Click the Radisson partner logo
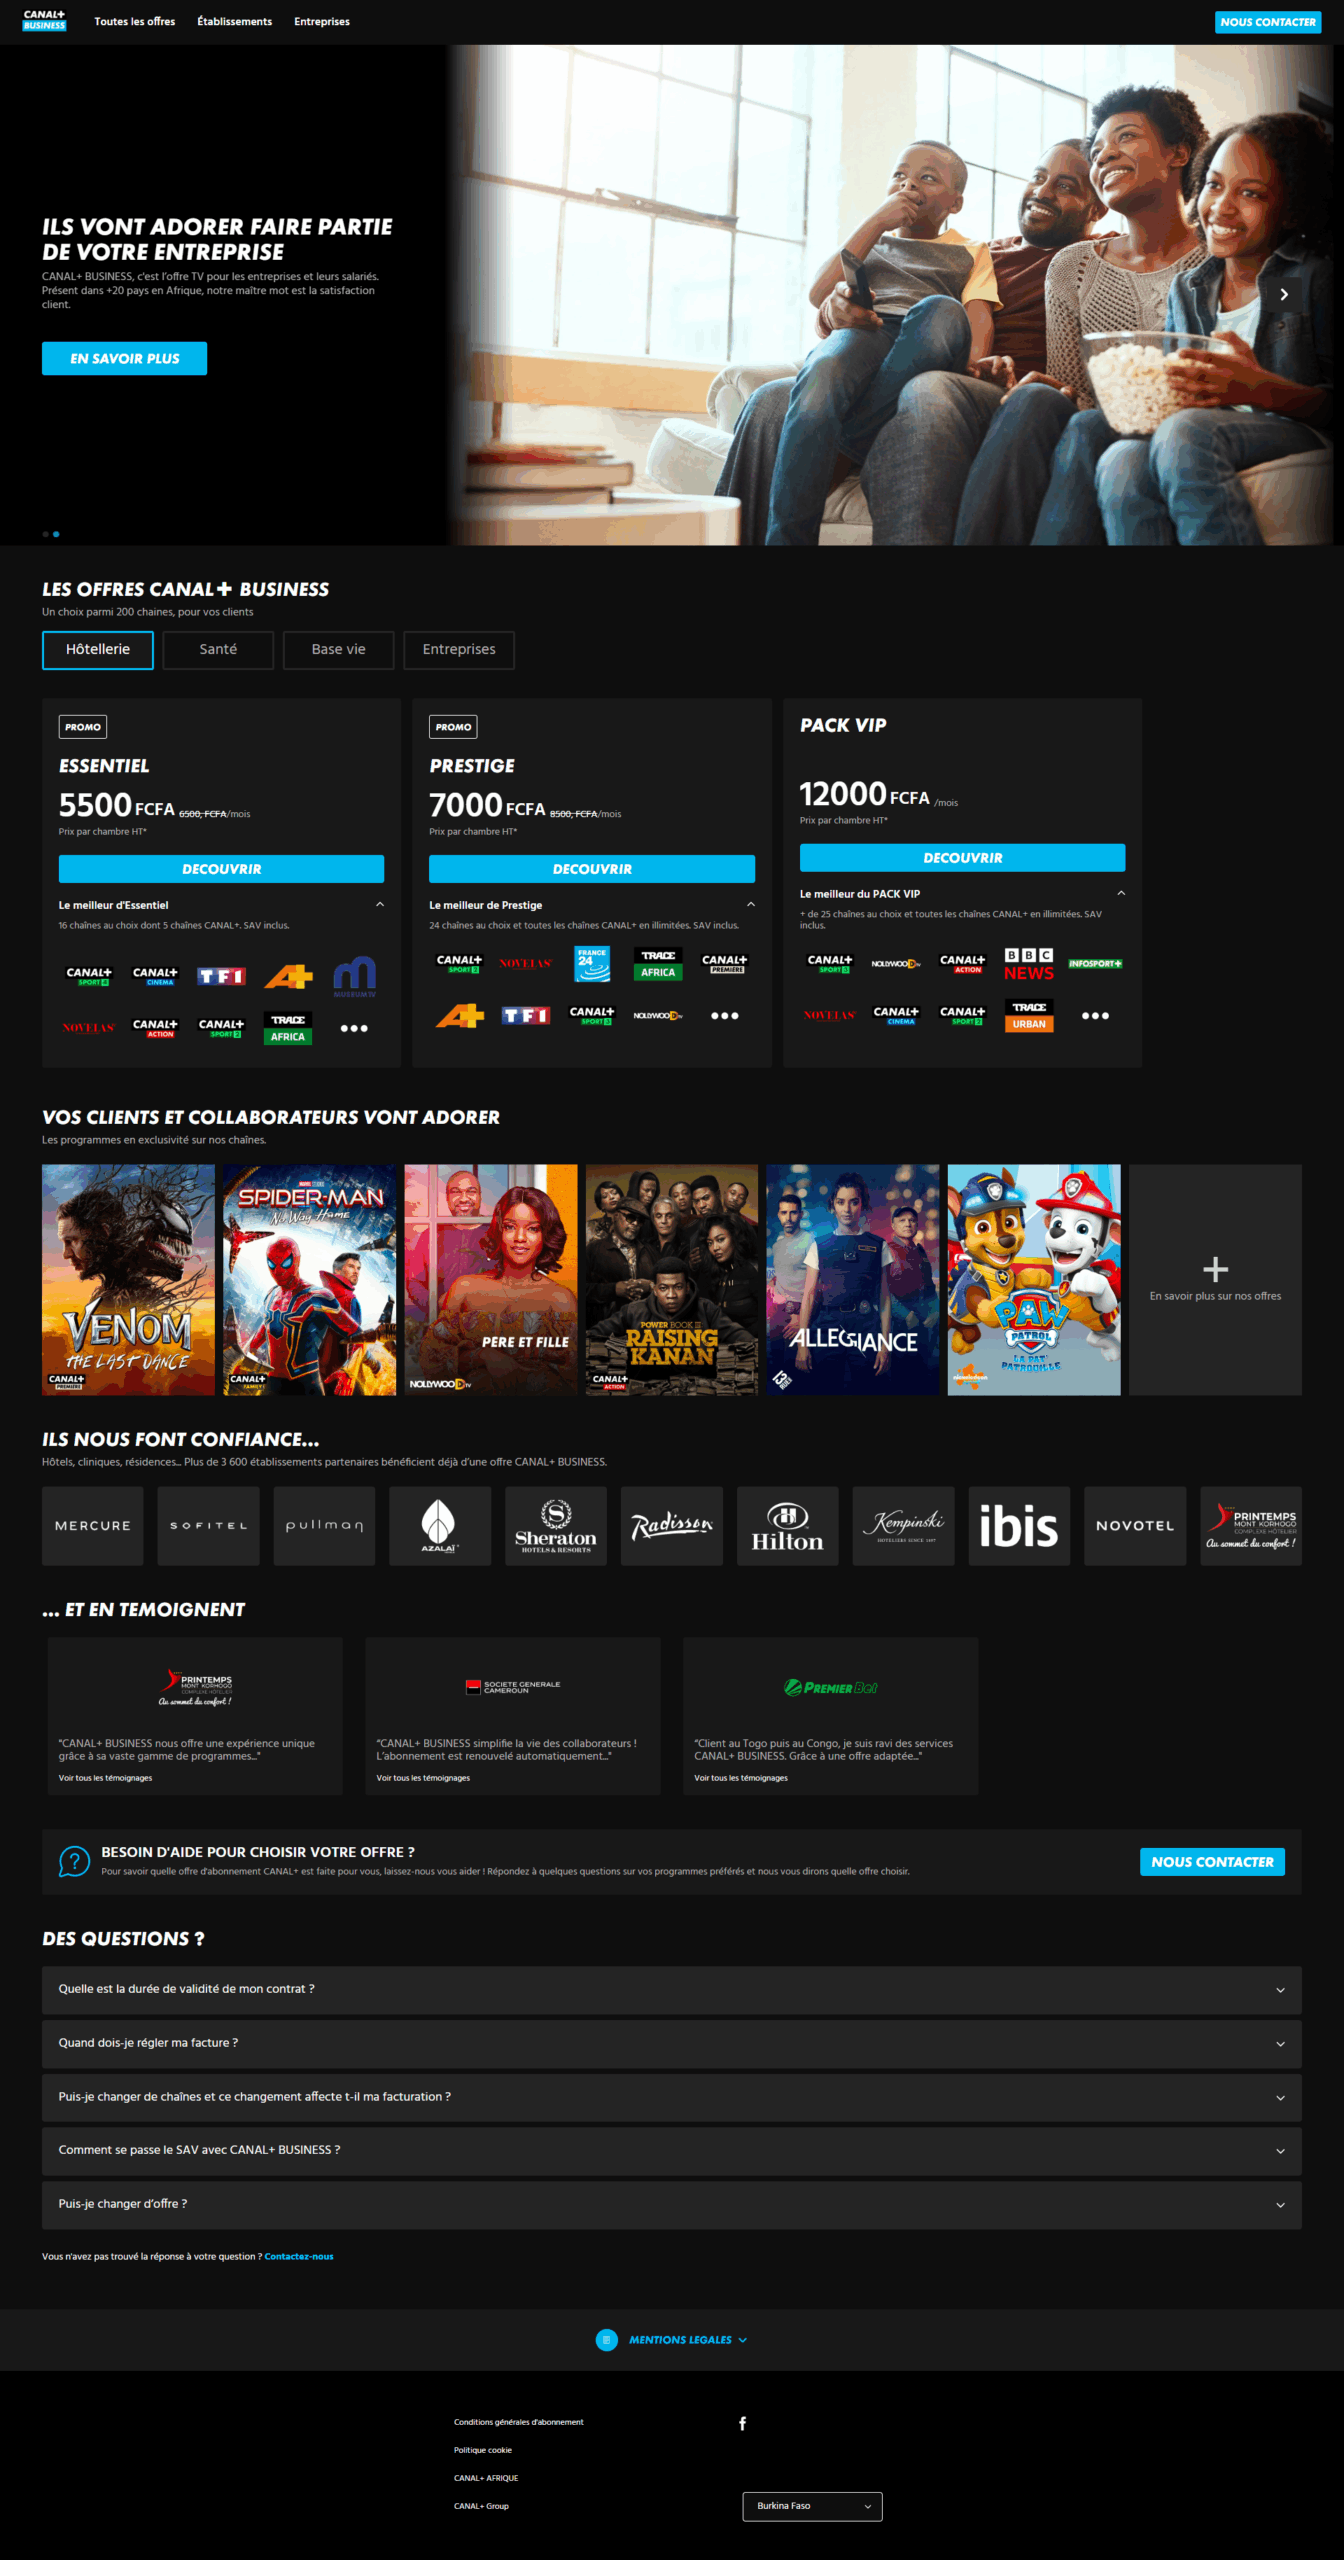Viewport: 1344px width, 2560px height. click(672, 1526)
